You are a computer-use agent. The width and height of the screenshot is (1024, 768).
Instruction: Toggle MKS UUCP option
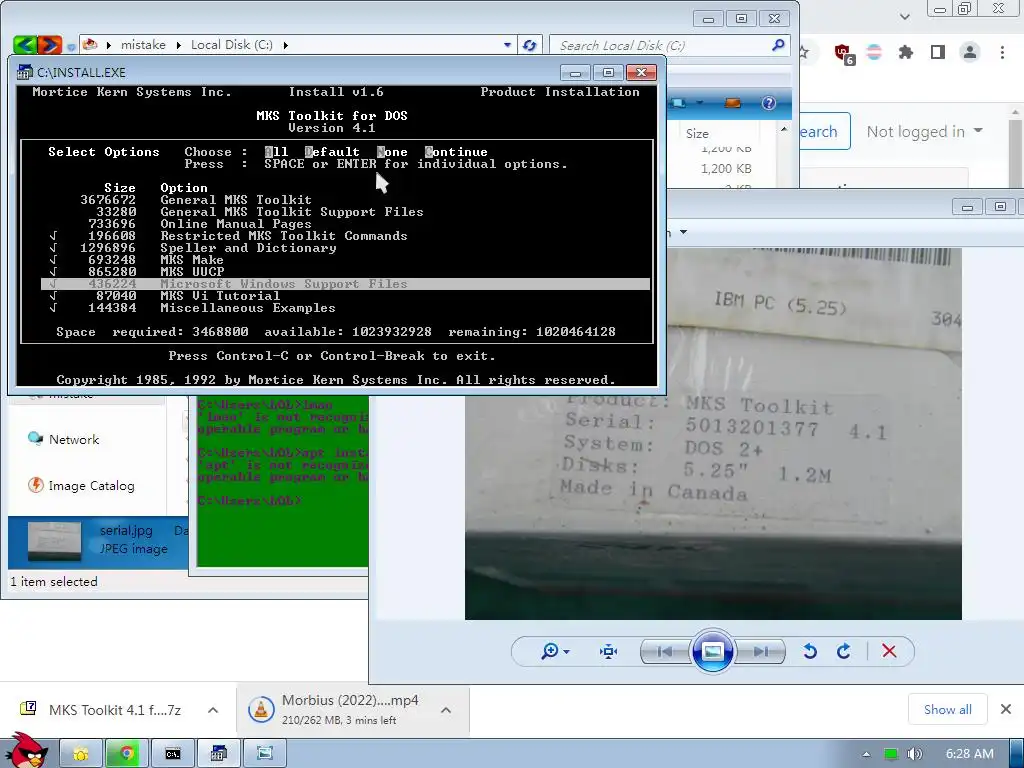tap(345, 272)
